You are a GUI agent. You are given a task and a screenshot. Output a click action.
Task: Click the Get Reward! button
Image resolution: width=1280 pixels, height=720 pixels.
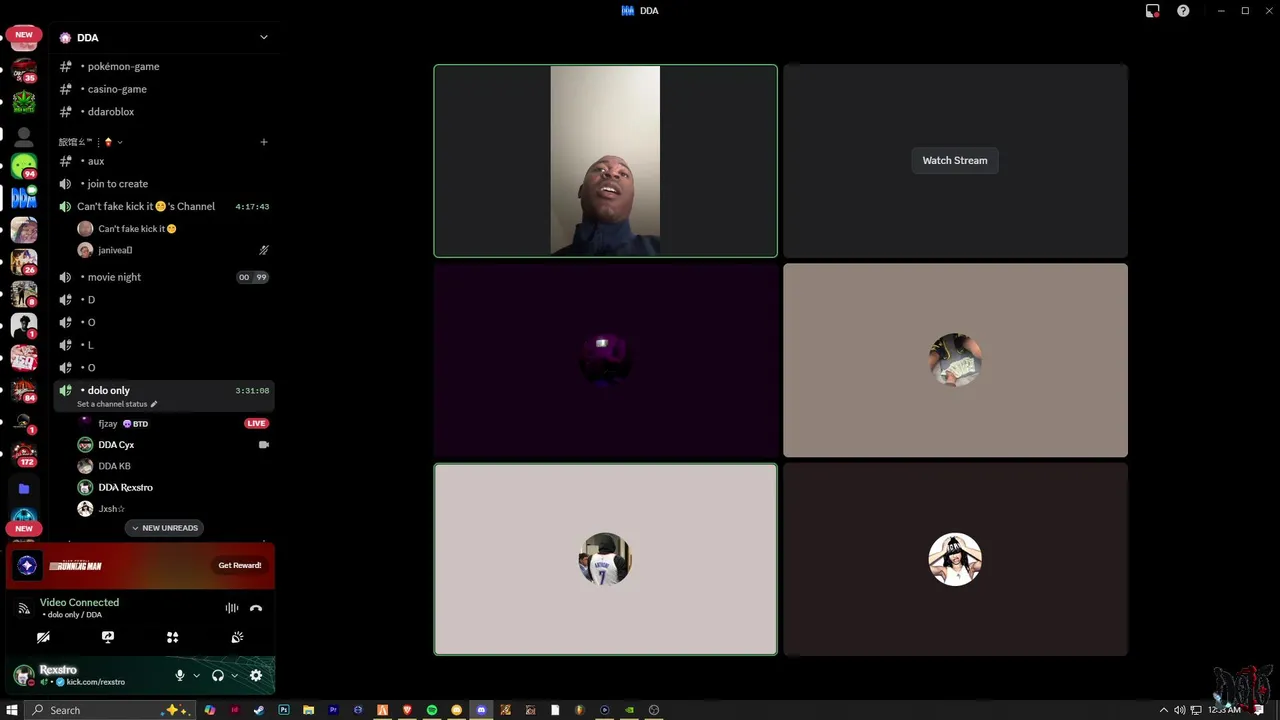click(240, 566)
